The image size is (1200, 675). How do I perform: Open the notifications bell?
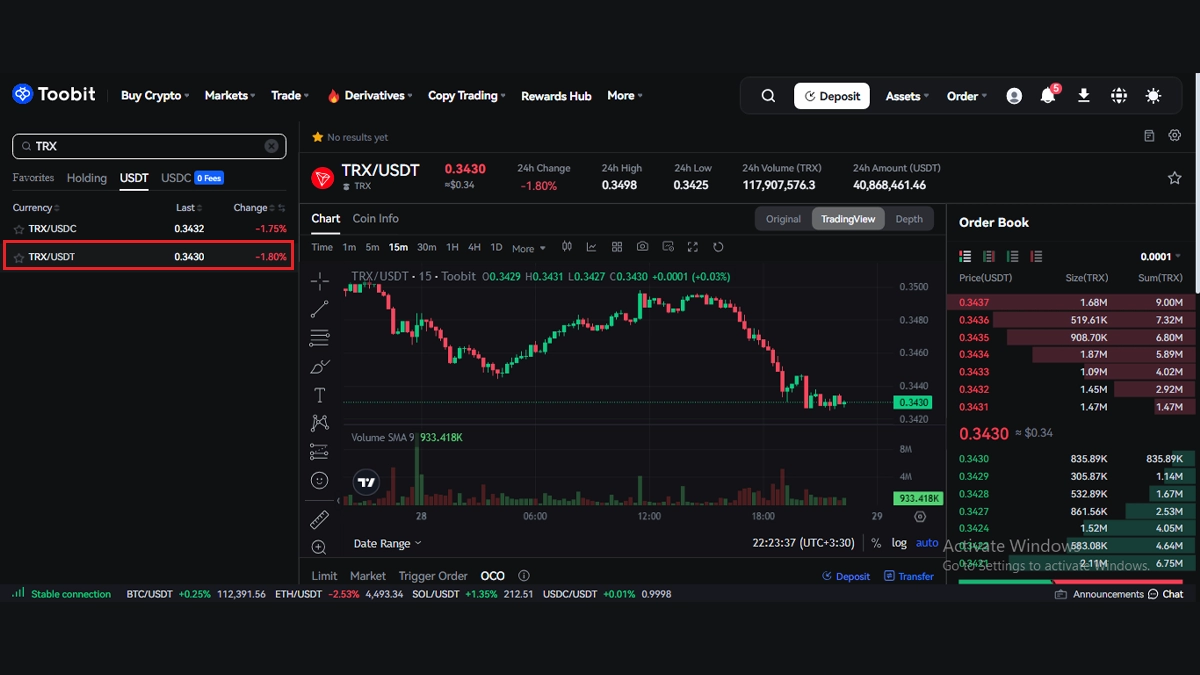(x=1048, y=96)
